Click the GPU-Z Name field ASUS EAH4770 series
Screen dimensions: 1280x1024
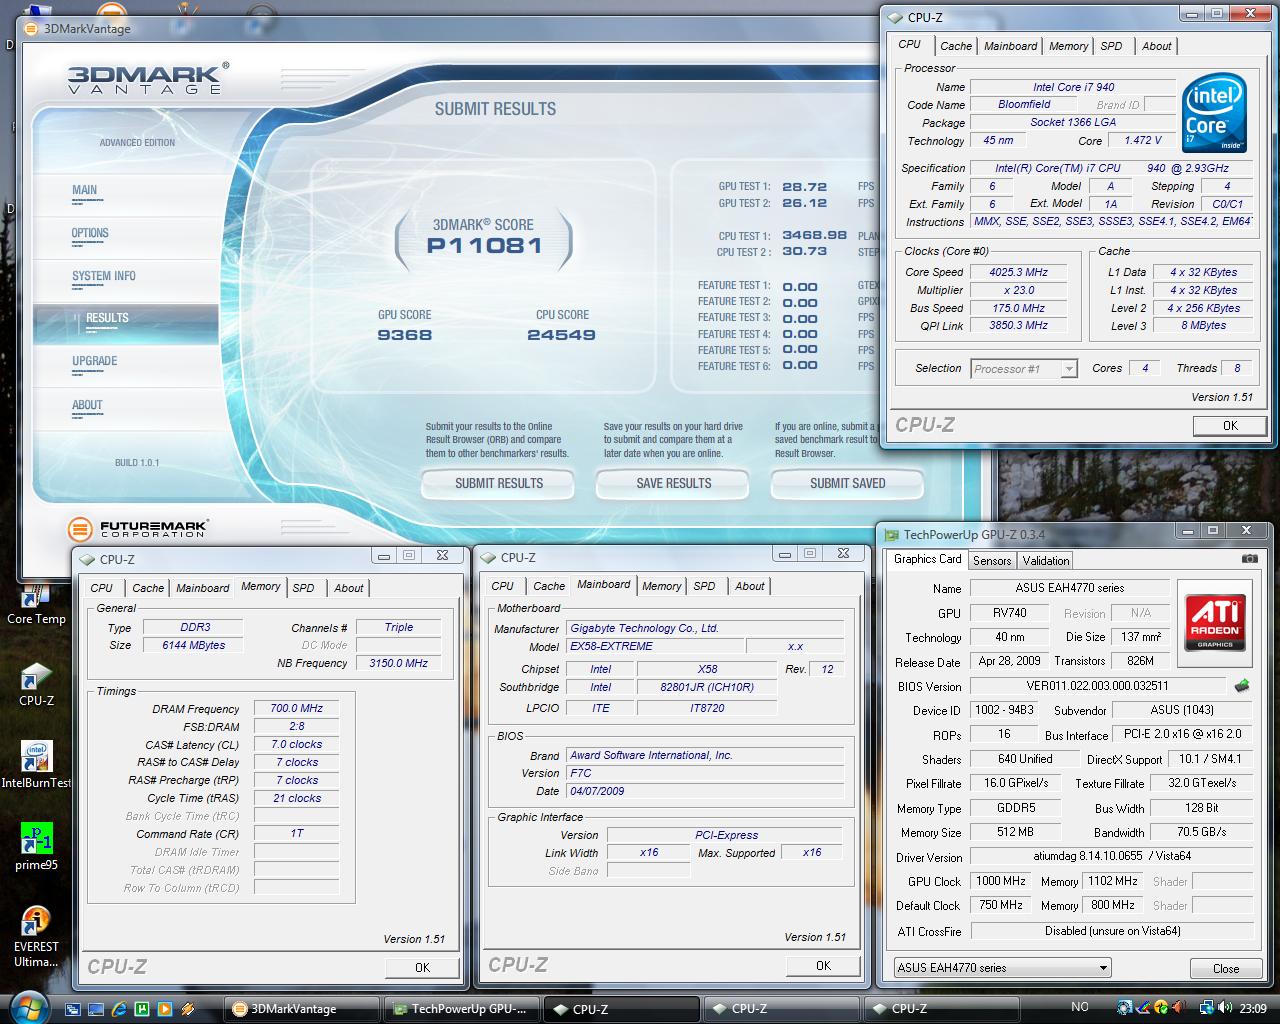1069,588
